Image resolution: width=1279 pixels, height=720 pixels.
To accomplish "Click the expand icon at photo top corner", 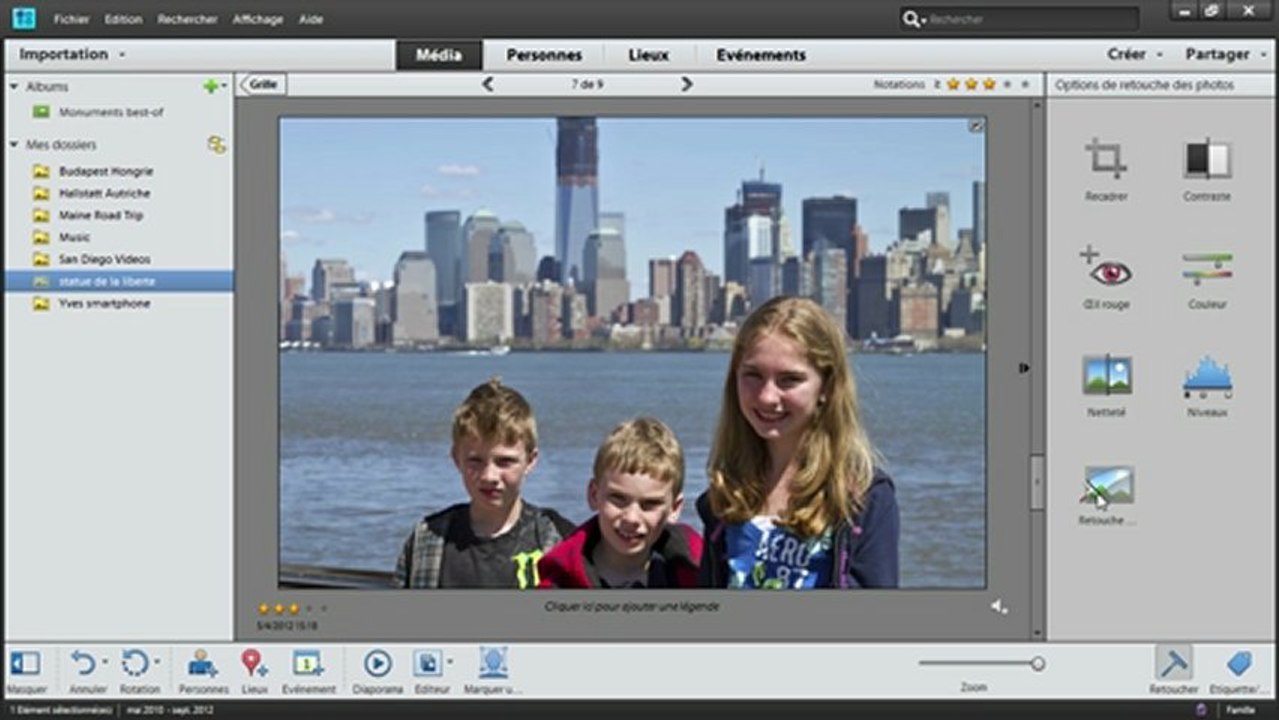I will click(976, 126).
